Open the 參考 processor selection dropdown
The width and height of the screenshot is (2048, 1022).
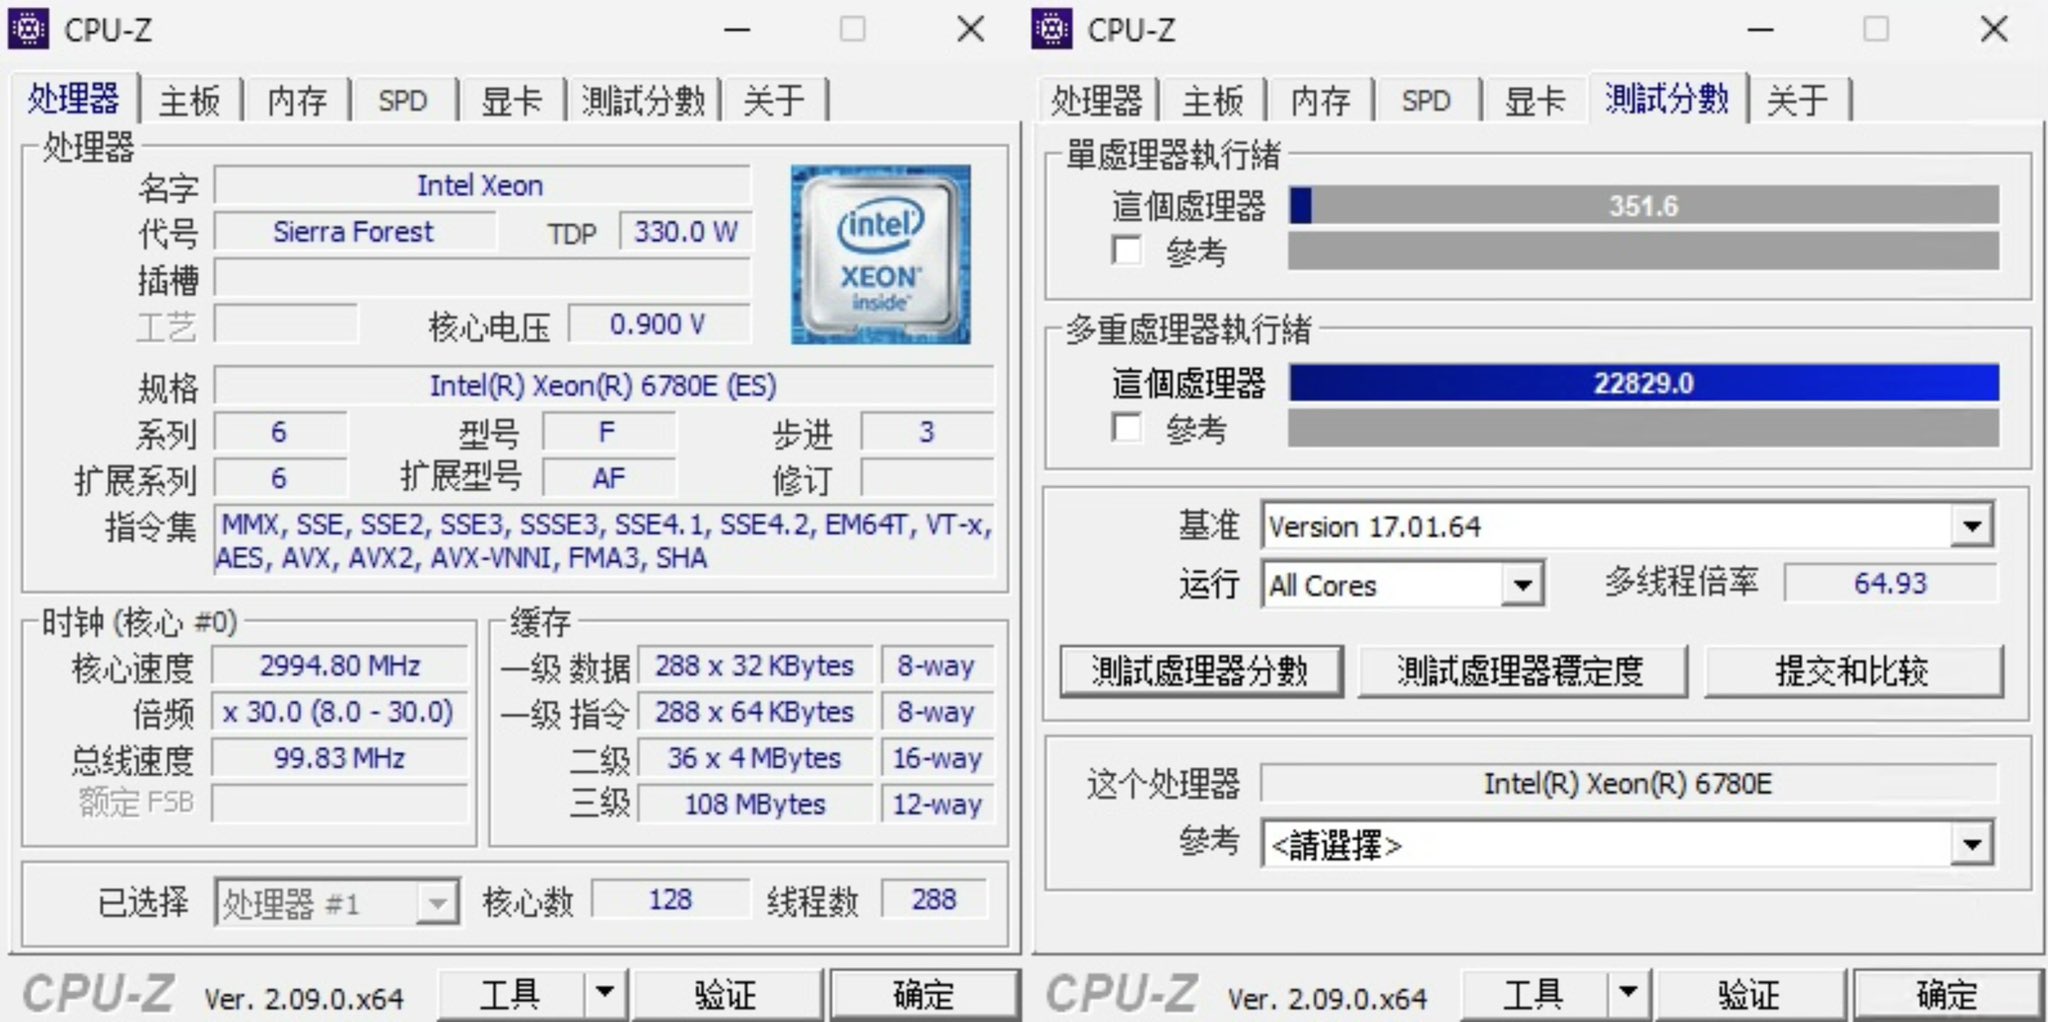[1972, 845]
